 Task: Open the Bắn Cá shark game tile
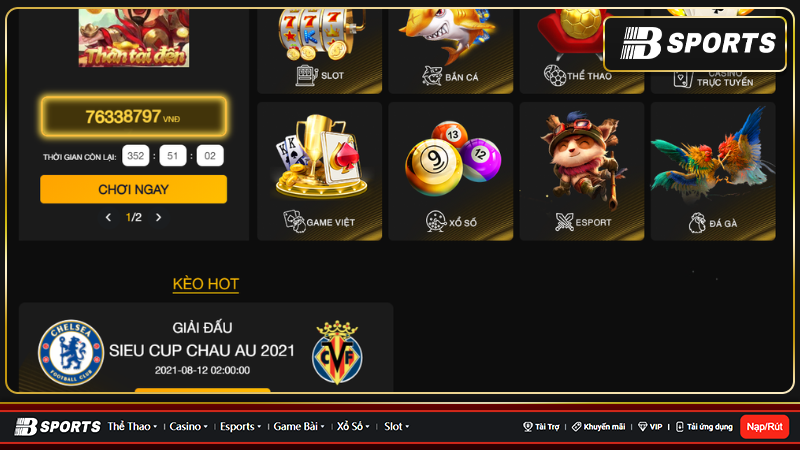click(x=451, y=51)
